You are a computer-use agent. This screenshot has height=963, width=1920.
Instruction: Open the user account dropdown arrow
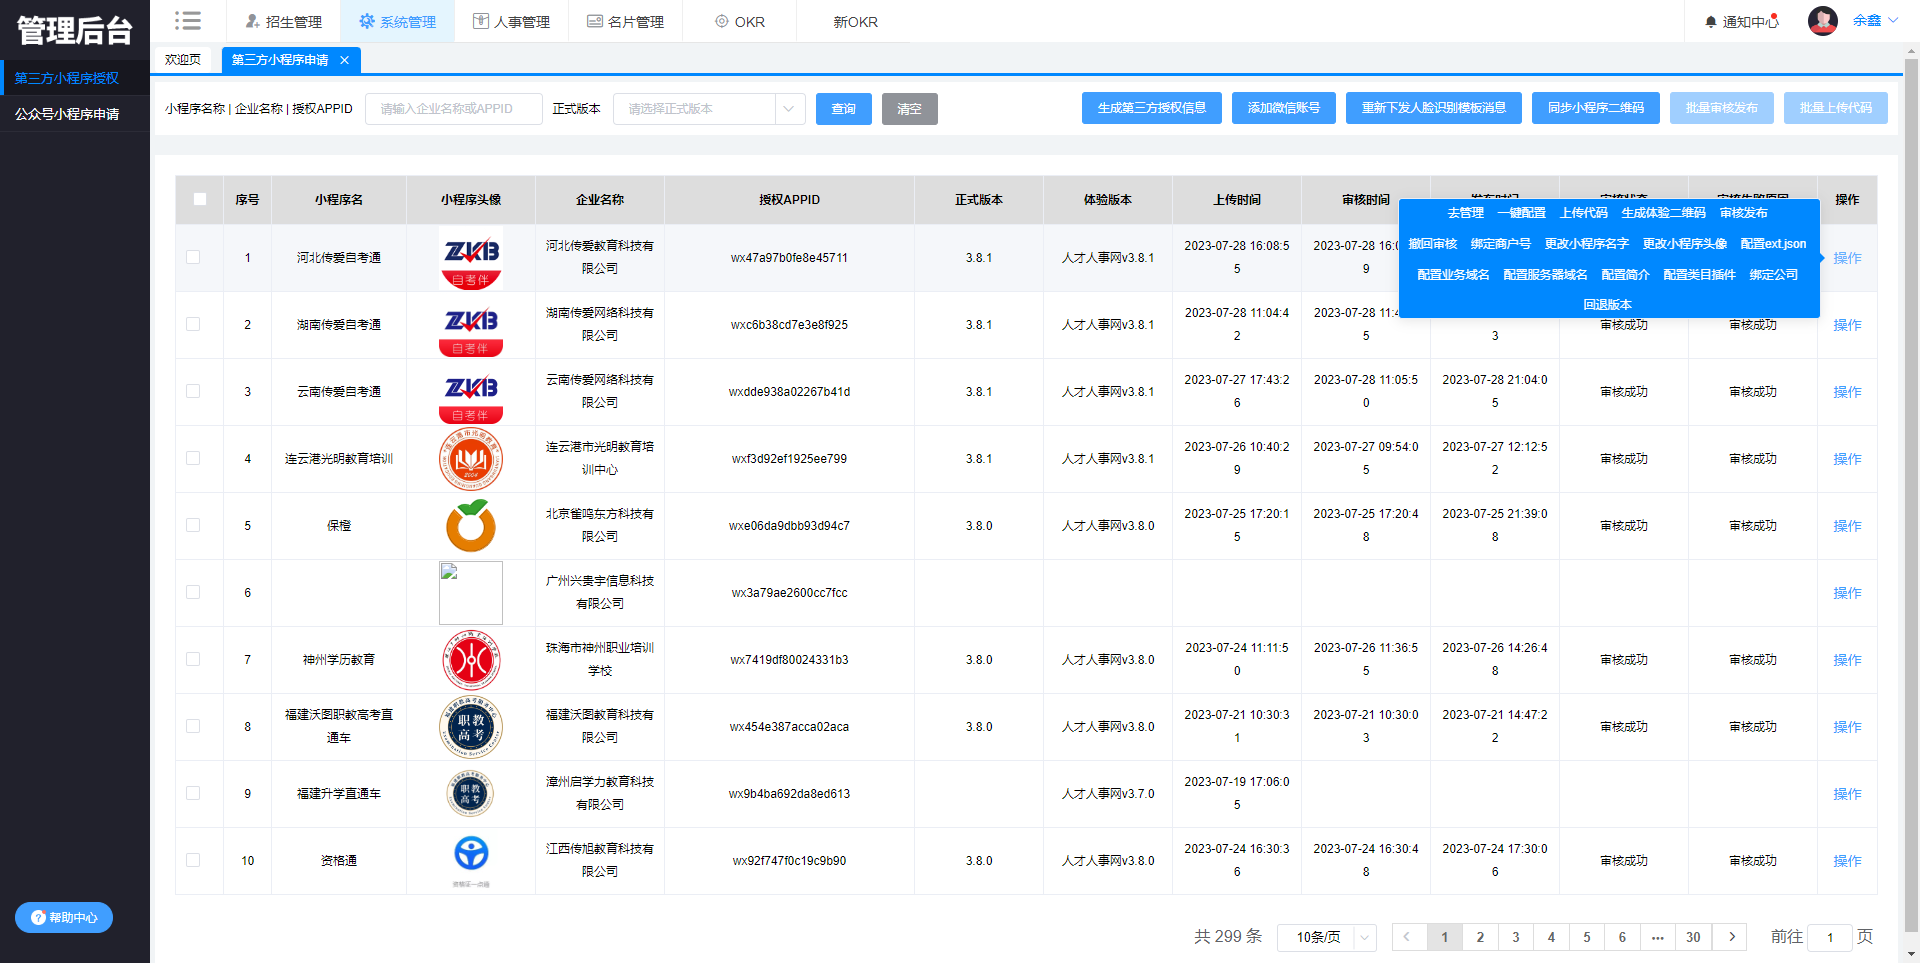pos(1893,21)
